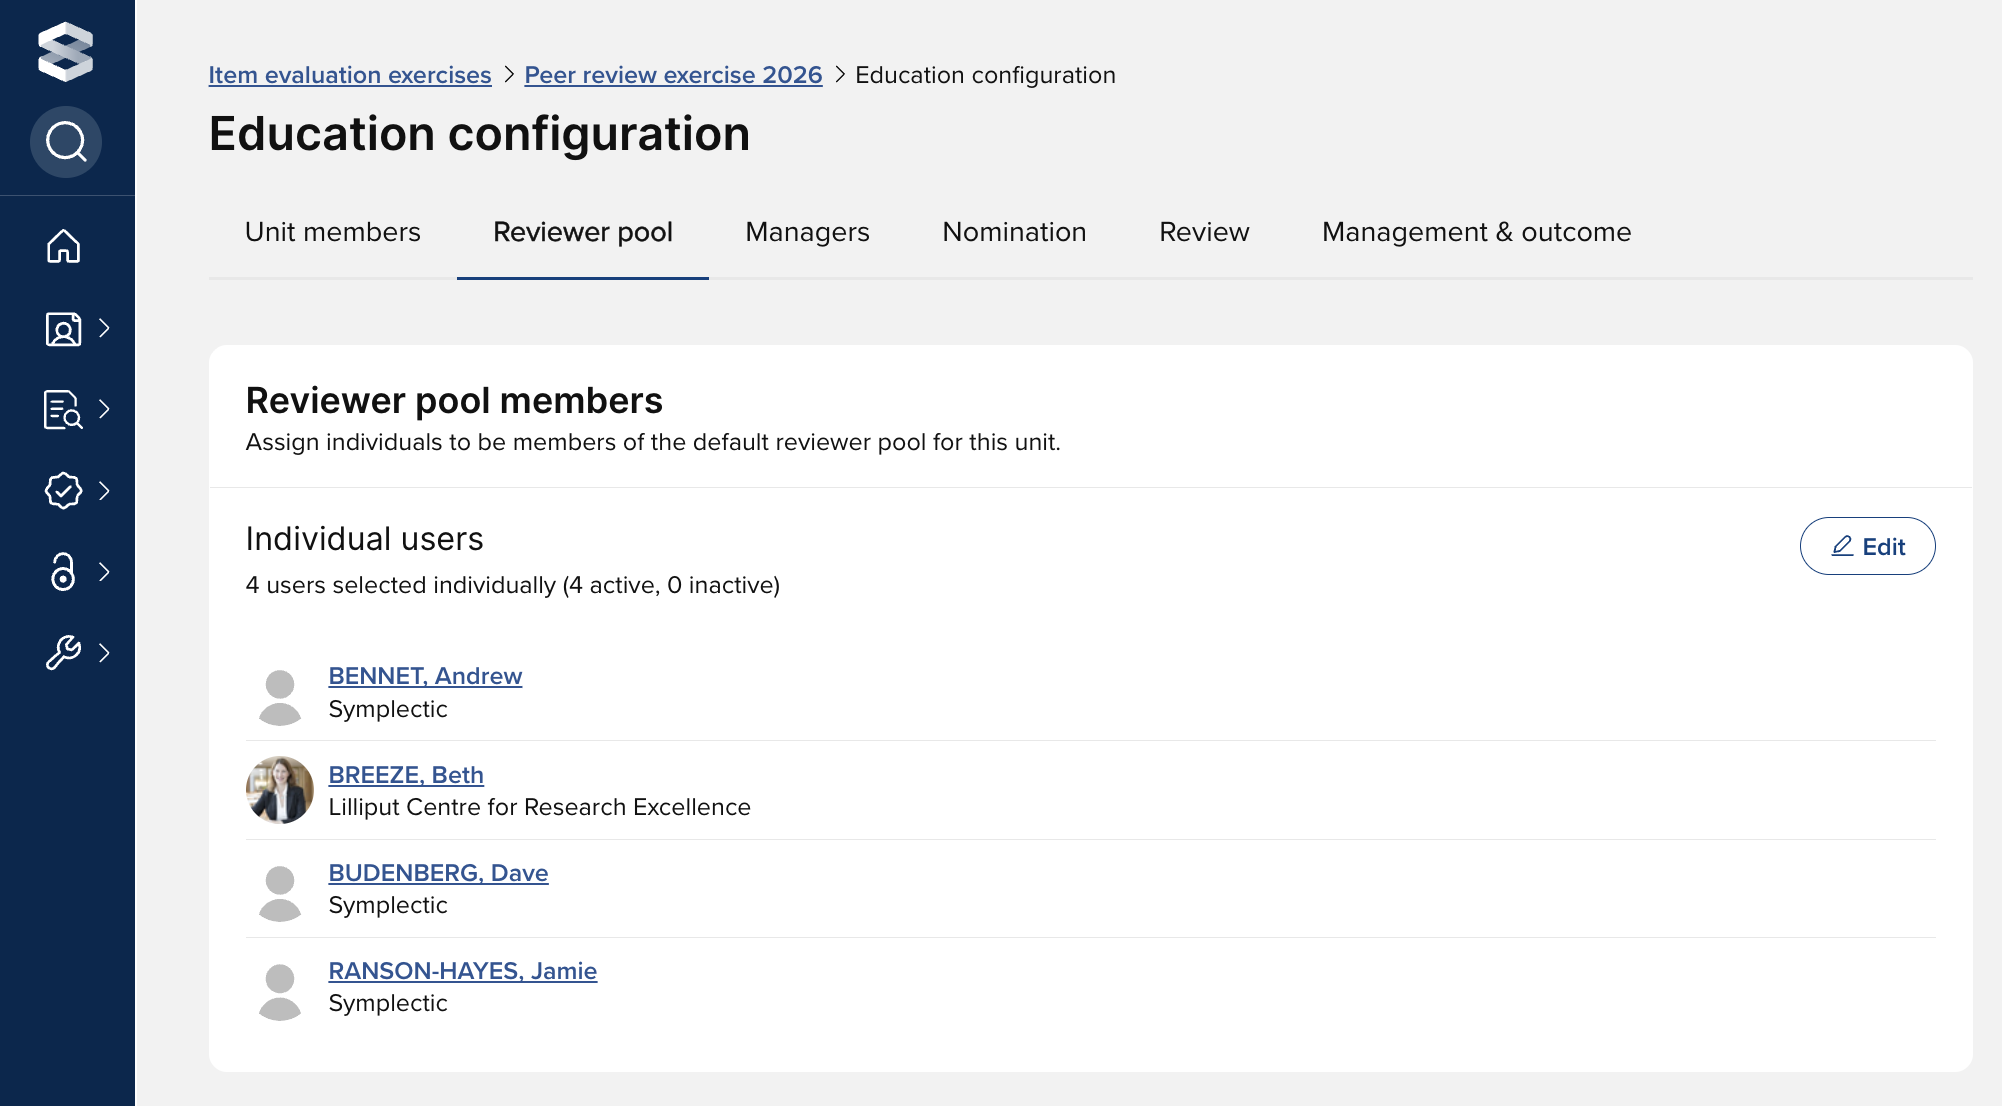2002x1106 pixels.
Task: Open the Peer review exercise 2026 breadcrumb link
Action: click(673, 75)
